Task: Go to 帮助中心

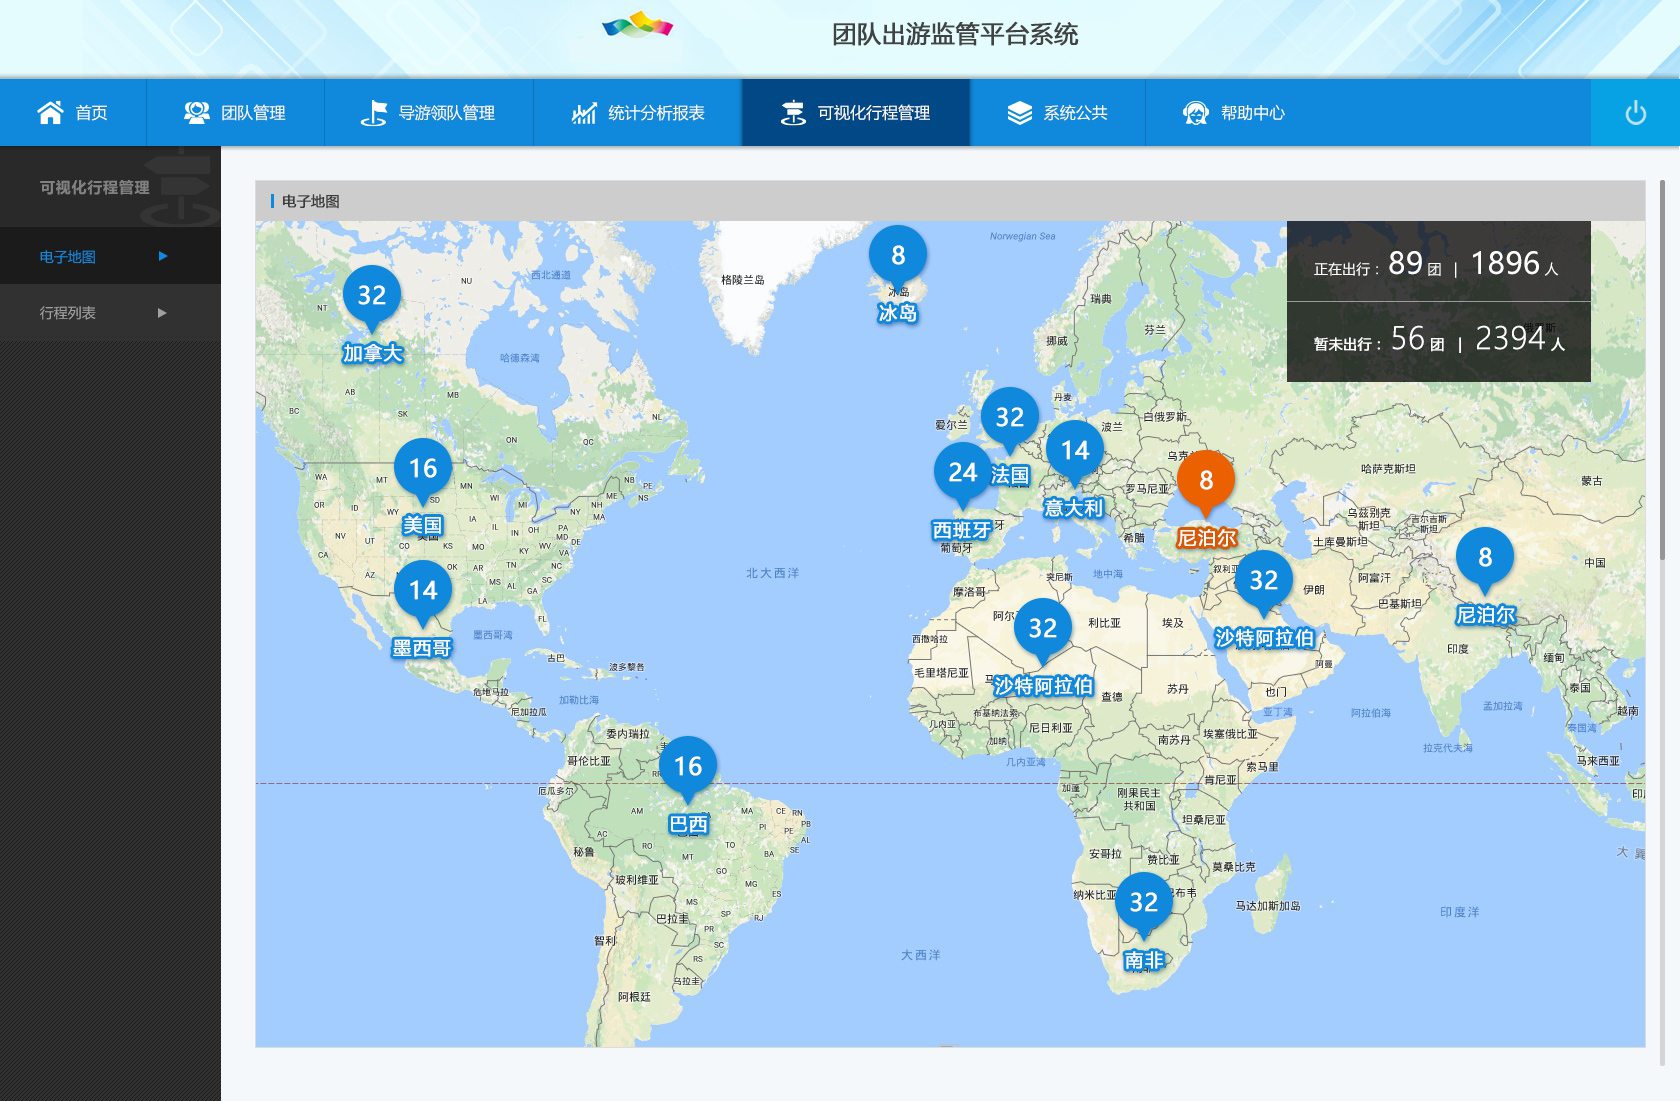Action: tap(1234, 113)
